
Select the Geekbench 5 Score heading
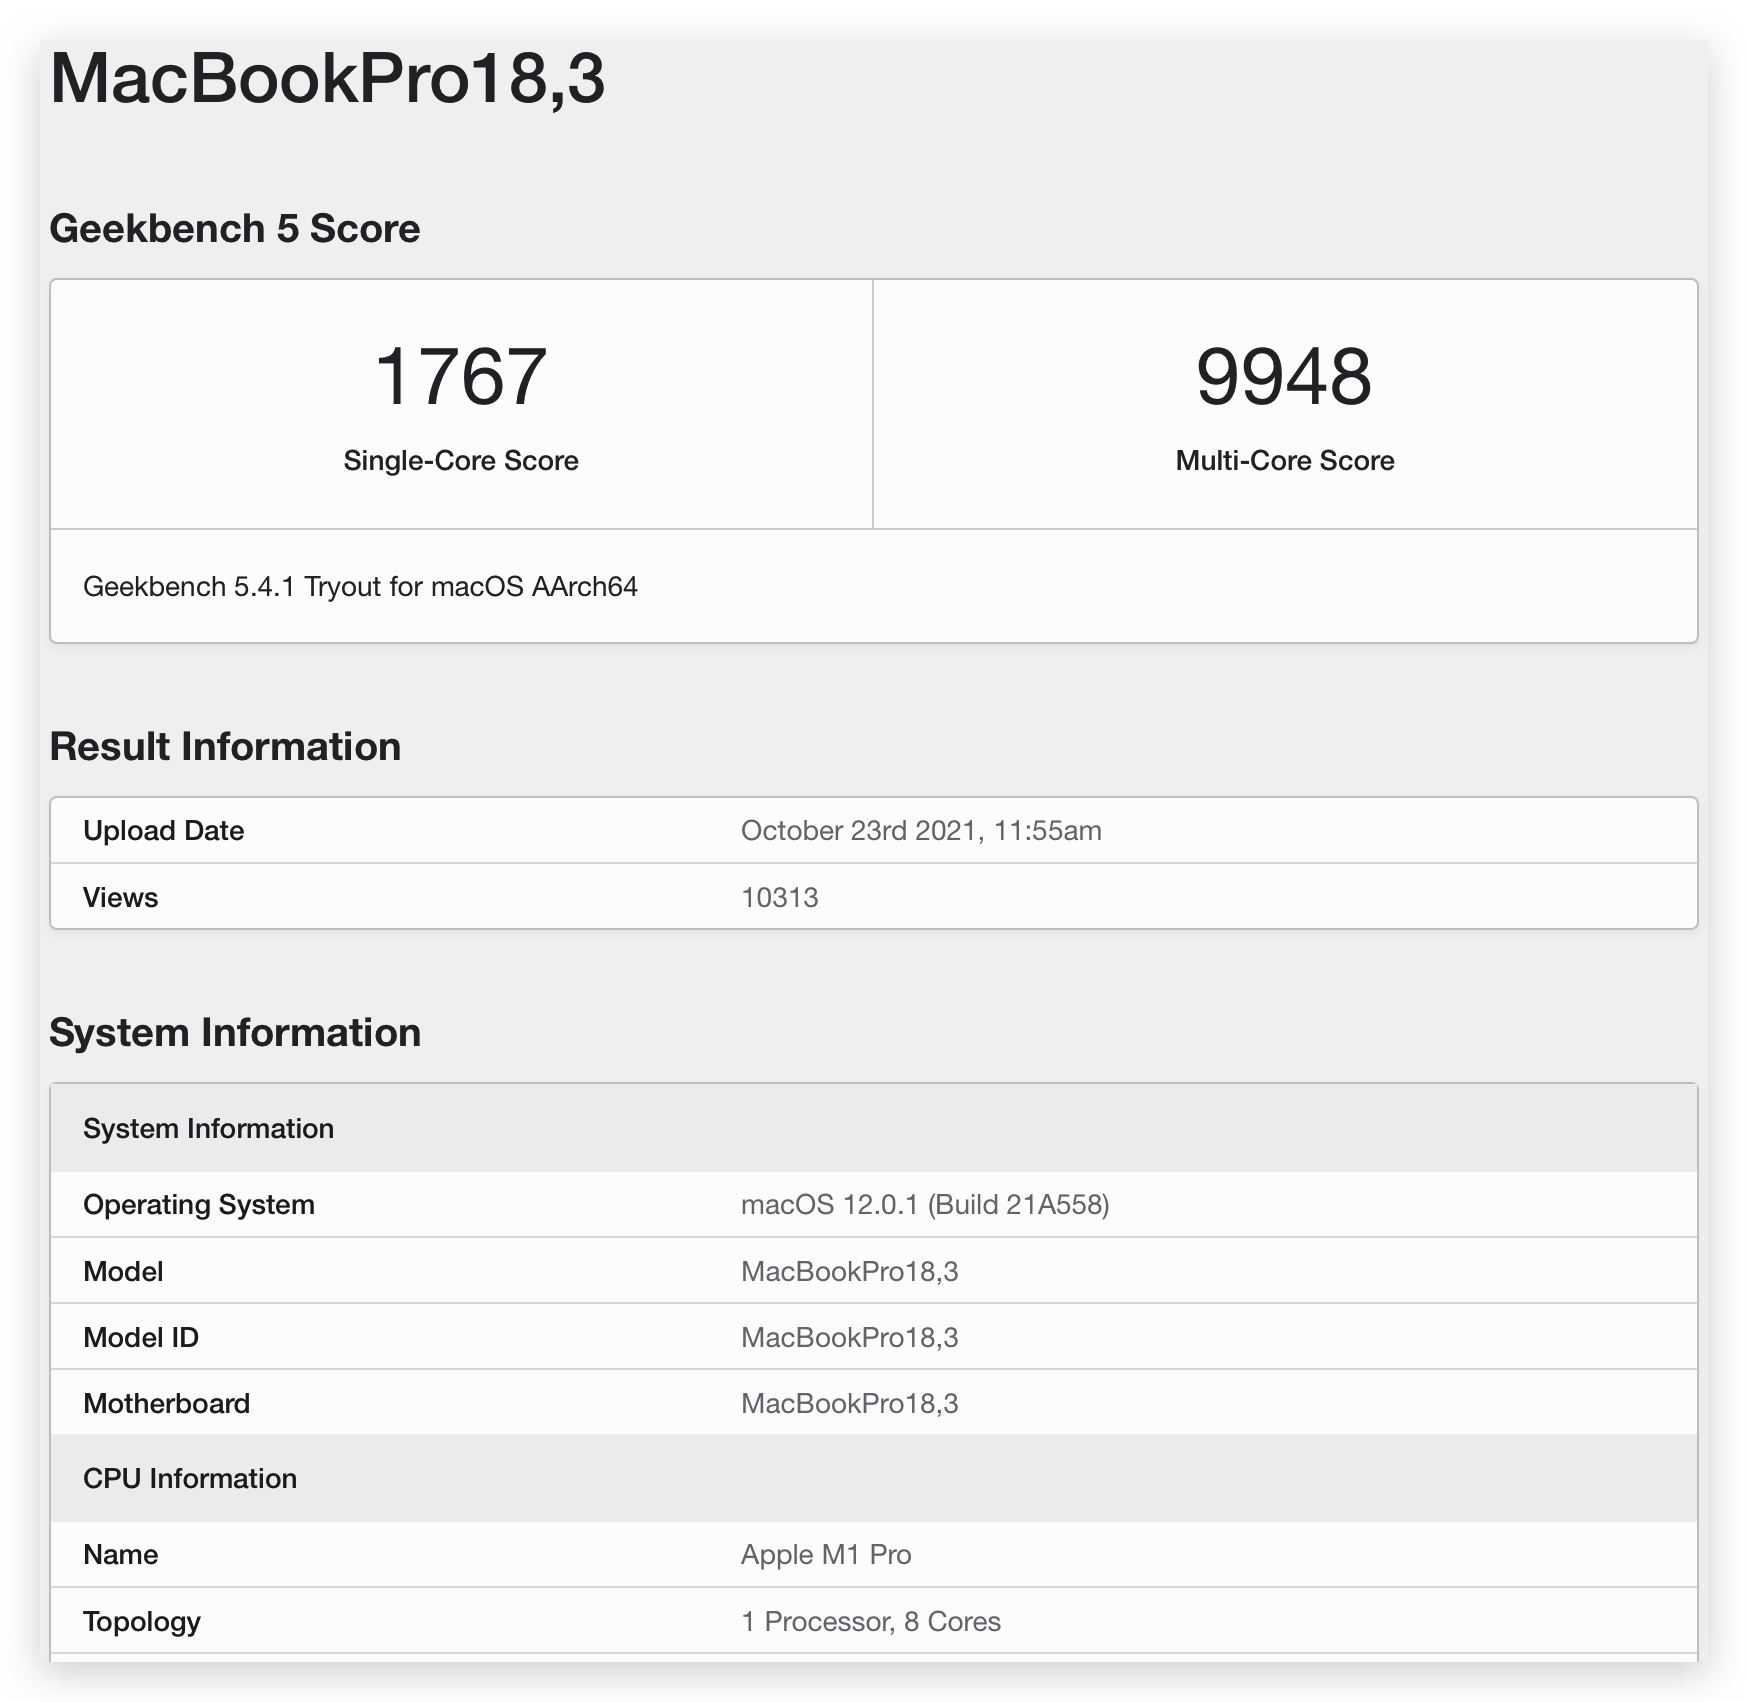pos(235,229)
